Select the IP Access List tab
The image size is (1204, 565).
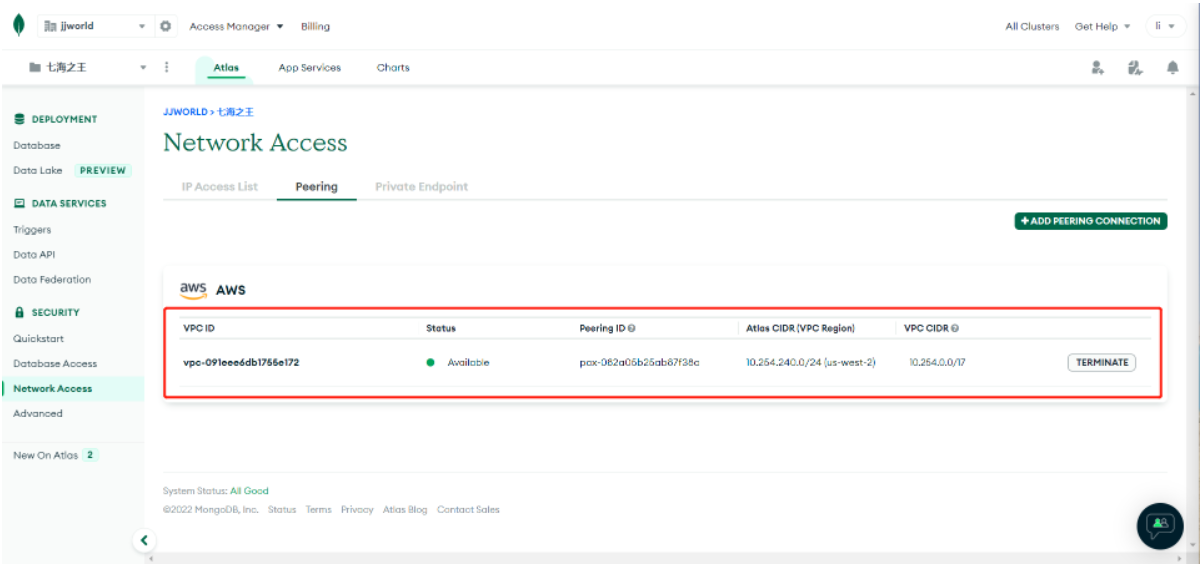pyautogui.click(x=220, y=187)
